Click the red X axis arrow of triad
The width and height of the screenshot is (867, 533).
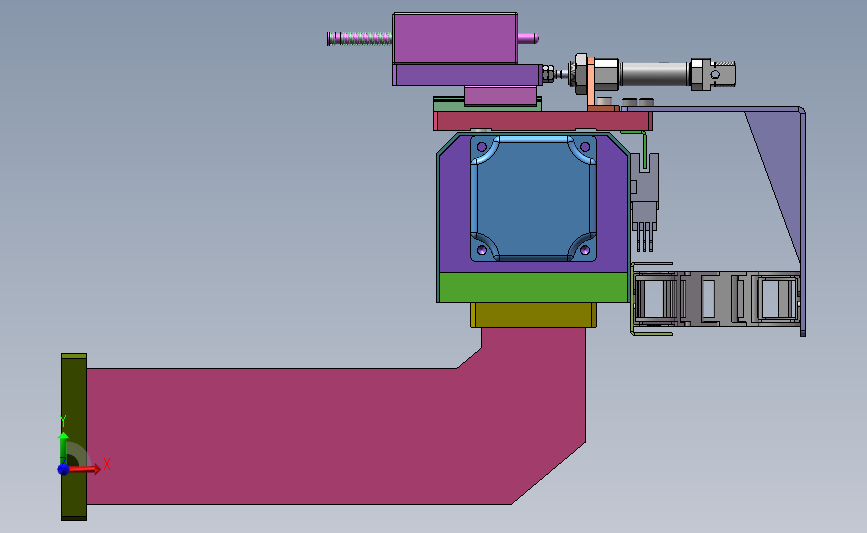click(x=87, y=469)
